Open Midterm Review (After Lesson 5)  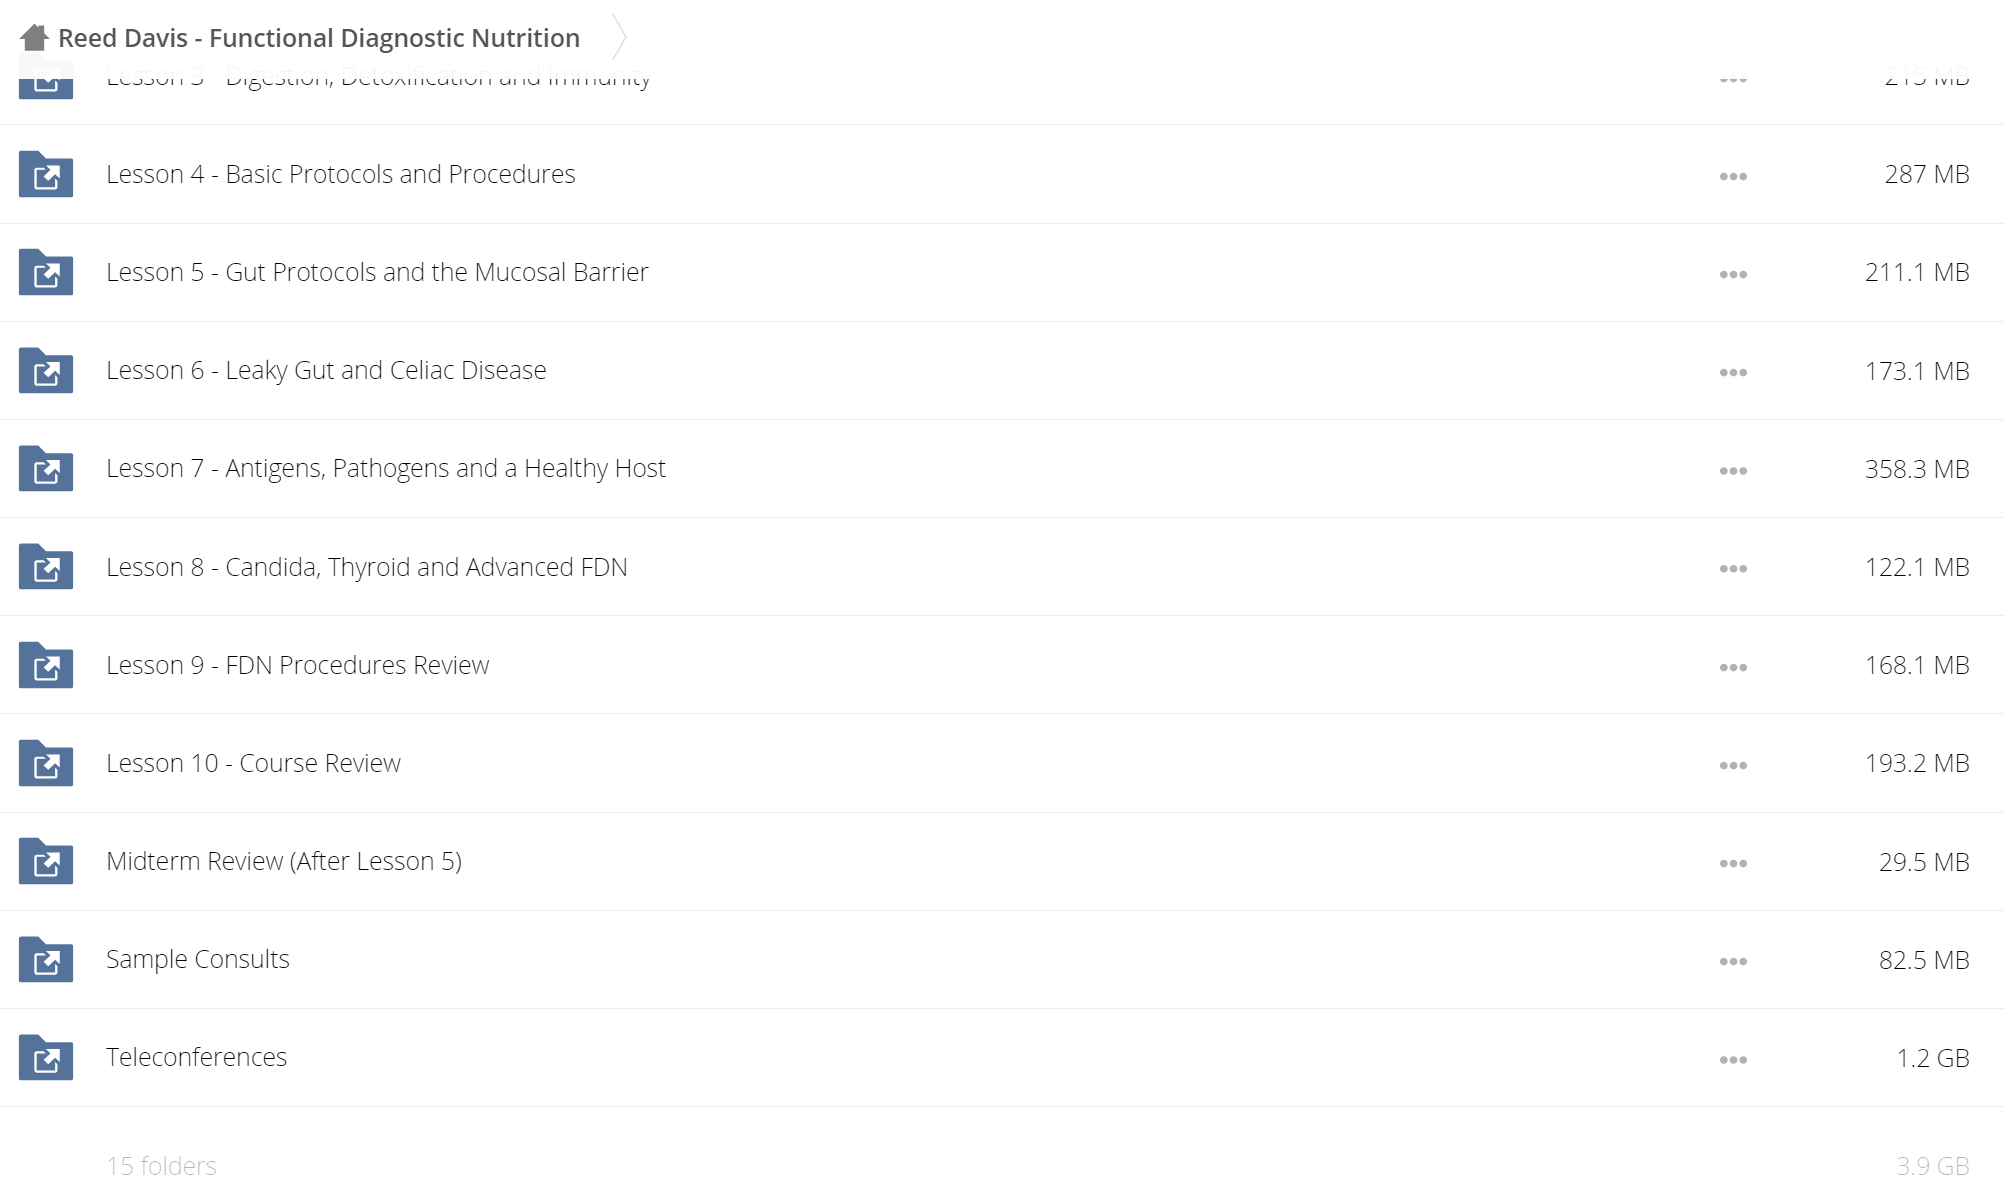(284, 861)
